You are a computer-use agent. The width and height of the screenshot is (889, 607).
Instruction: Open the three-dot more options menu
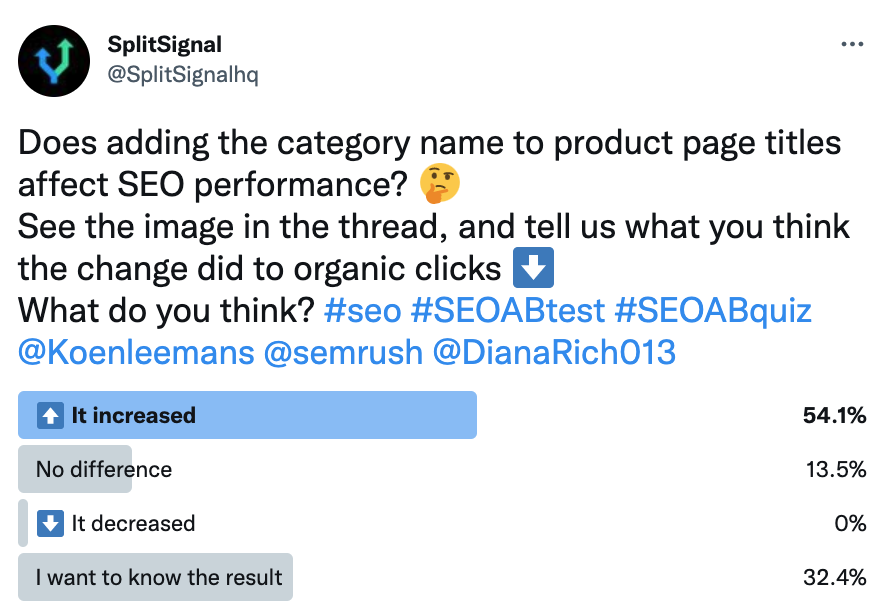tap(852, 45)
